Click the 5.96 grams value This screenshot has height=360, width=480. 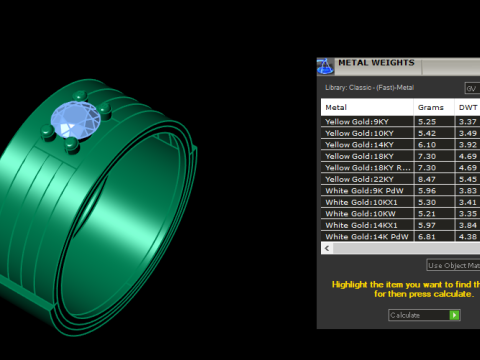427,191
